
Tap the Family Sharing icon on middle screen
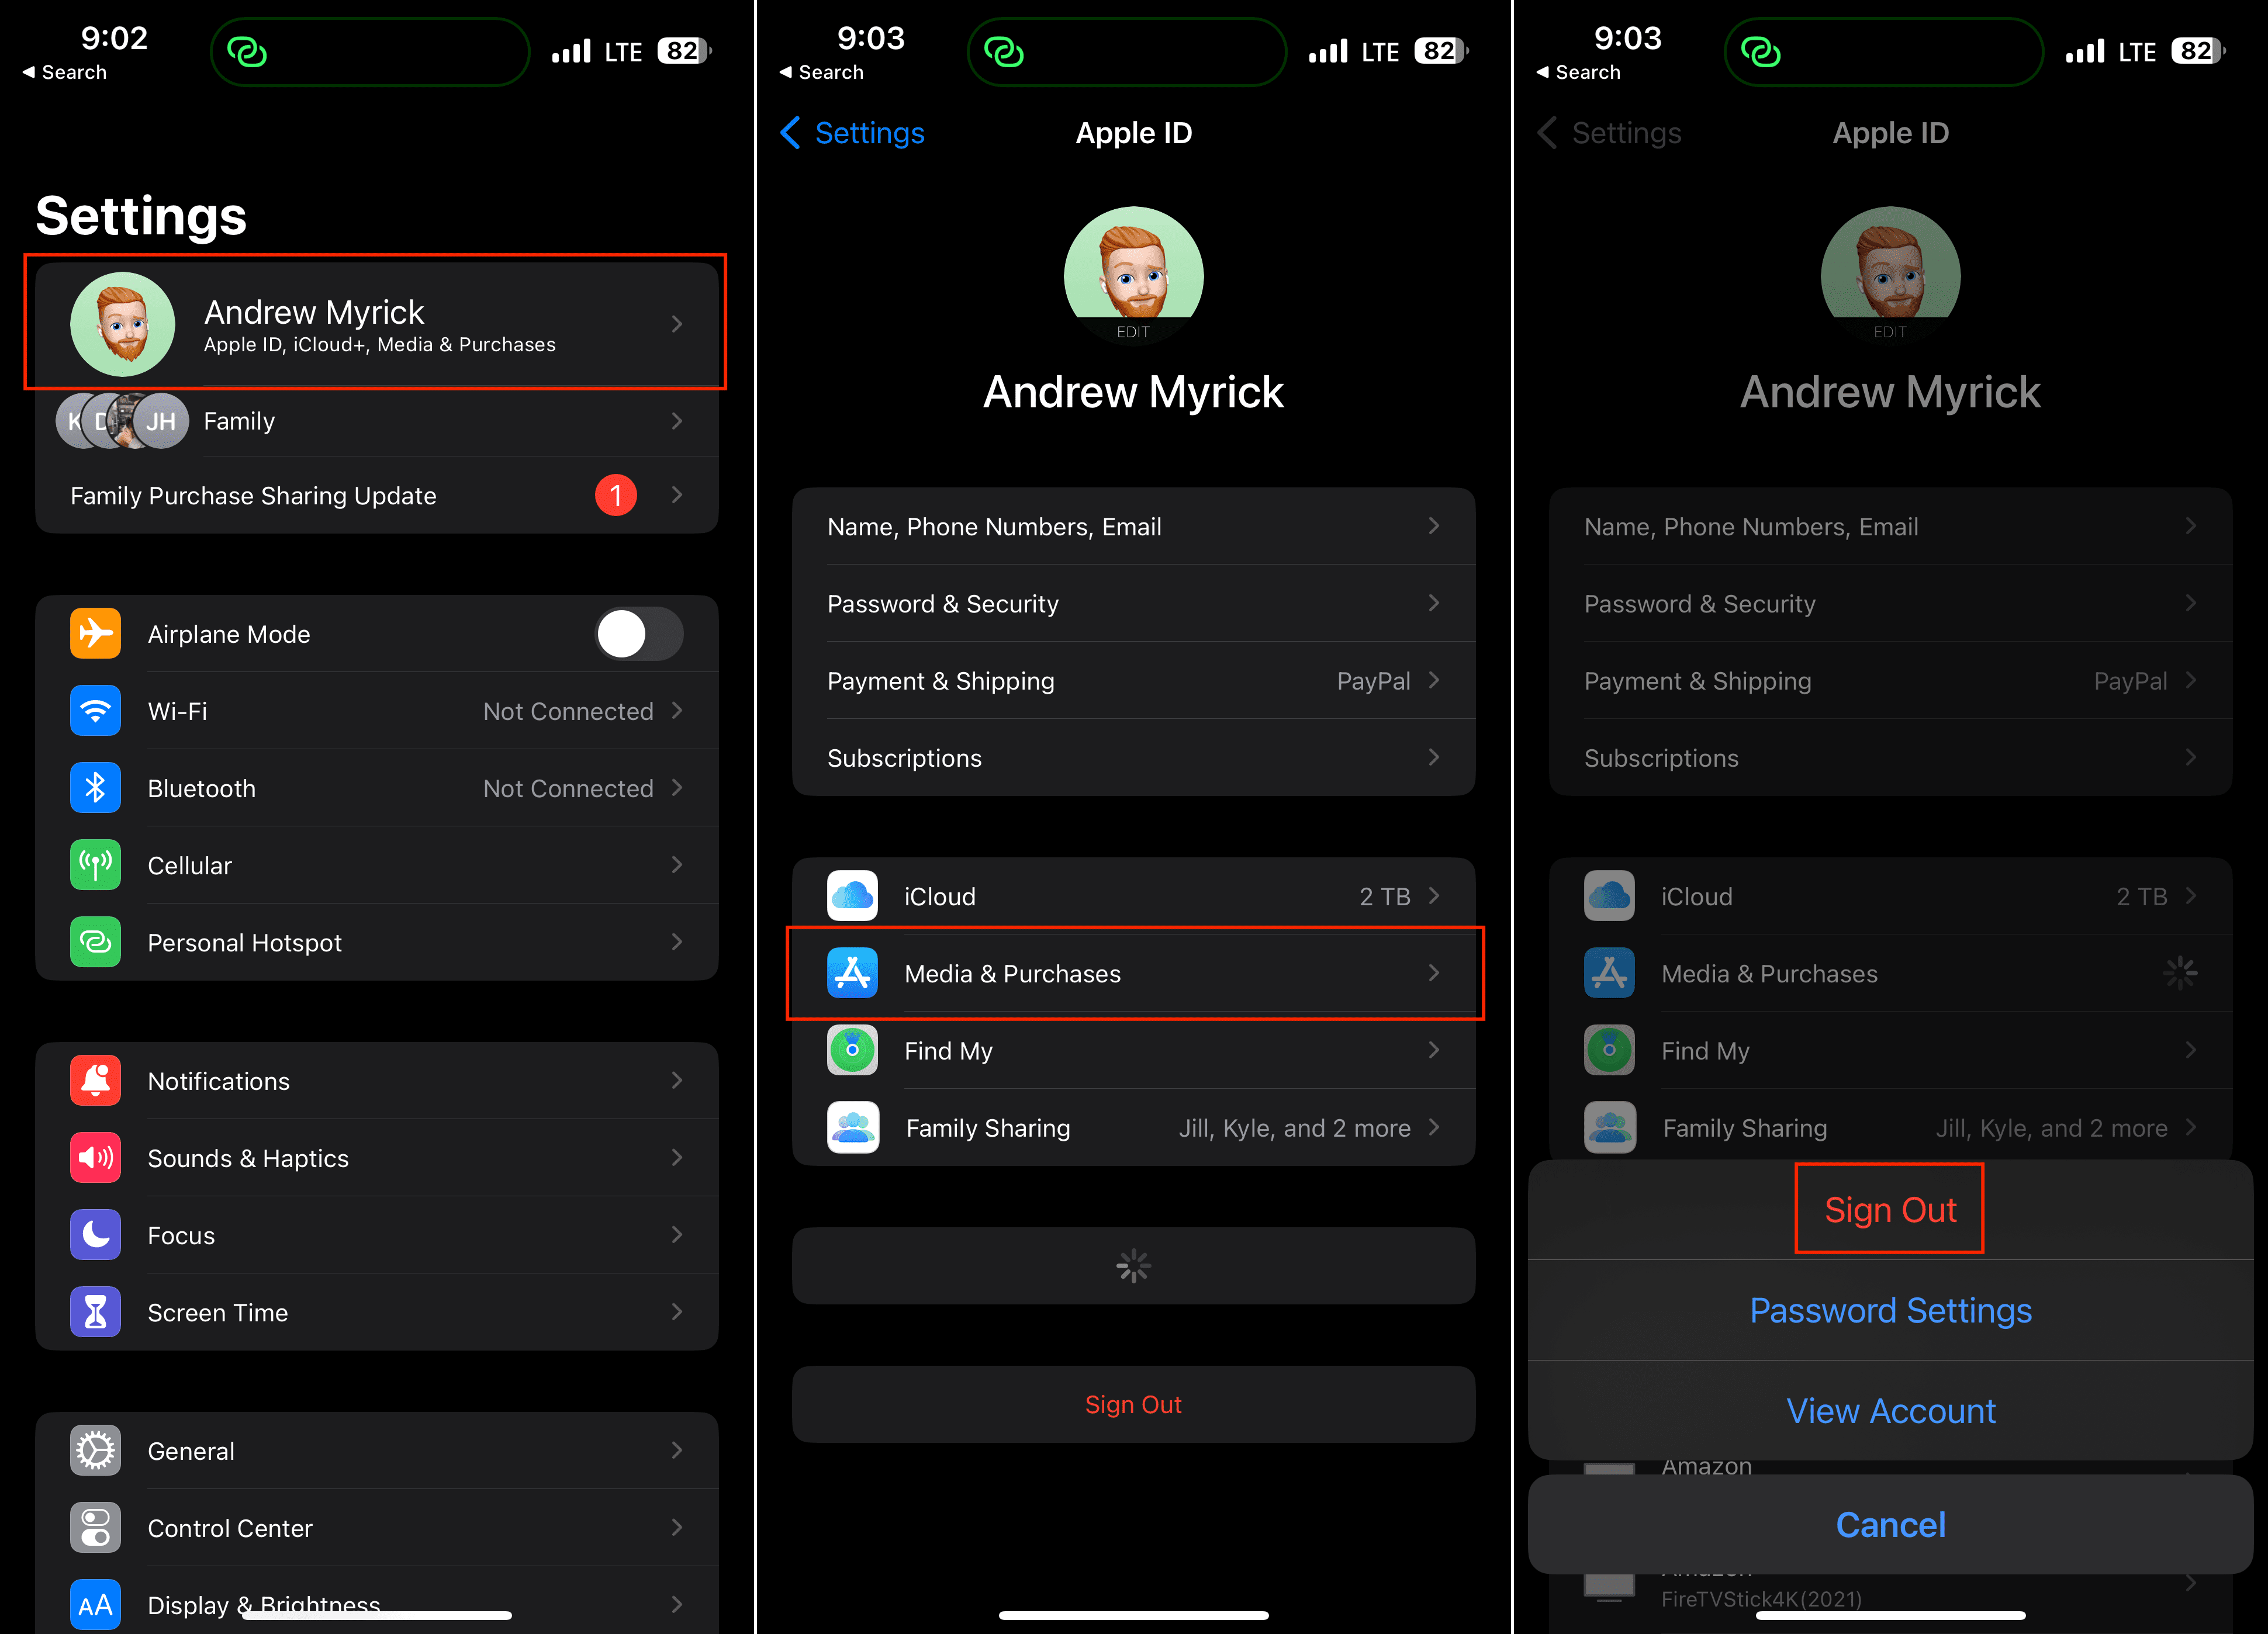coord(852,1127)
